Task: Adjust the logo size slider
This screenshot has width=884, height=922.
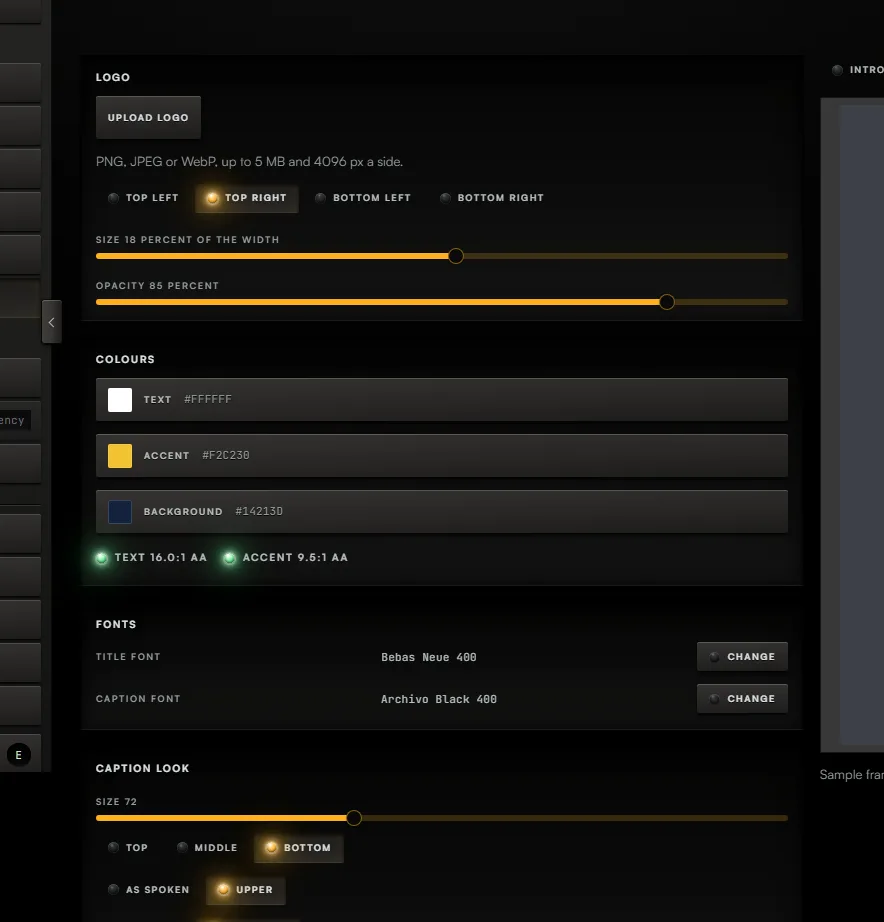Action: click(442, 256)
